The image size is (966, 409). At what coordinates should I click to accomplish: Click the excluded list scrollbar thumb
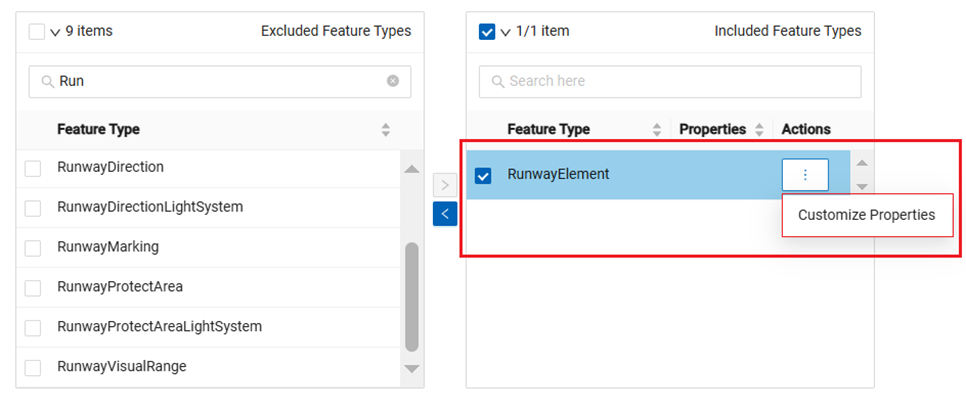(x=412, y=297)
